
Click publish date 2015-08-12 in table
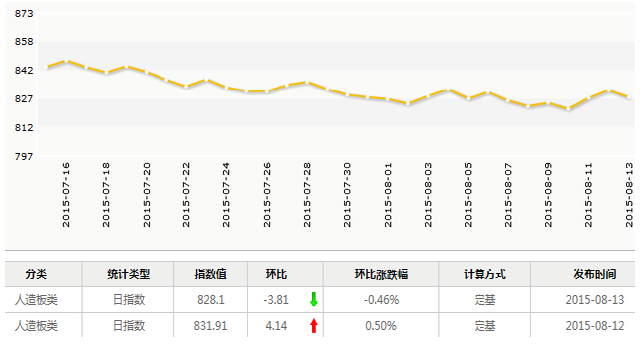595,326
